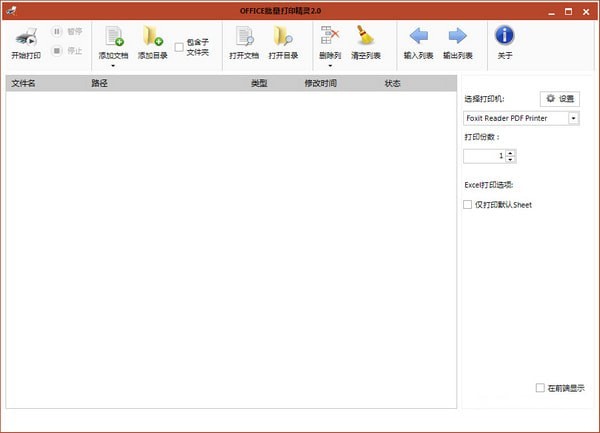Click the 输入列表 left arrow icon
The image size is (600, 433).
pos(419,38)
